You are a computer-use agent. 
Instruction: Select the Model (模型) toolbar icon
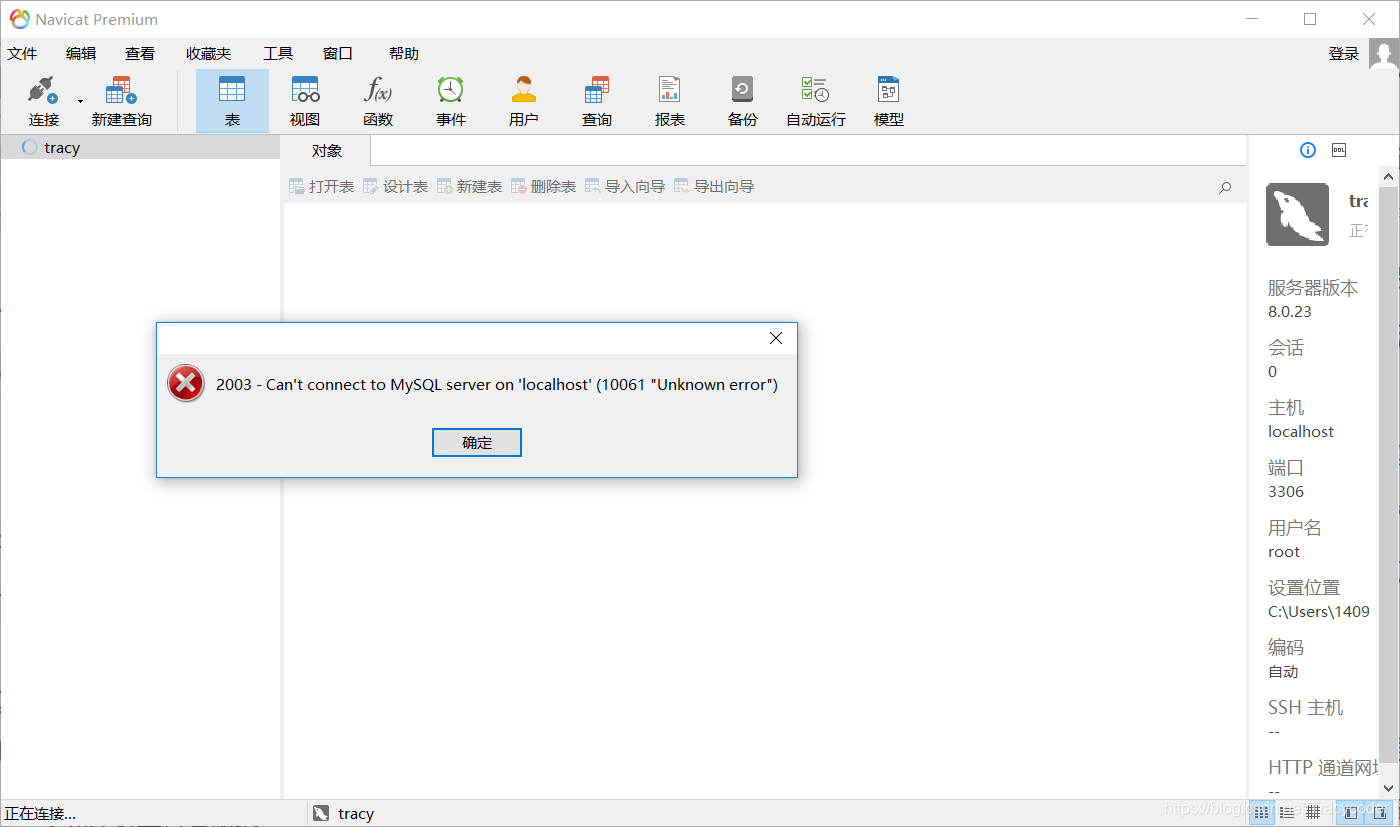click(889, 101)
